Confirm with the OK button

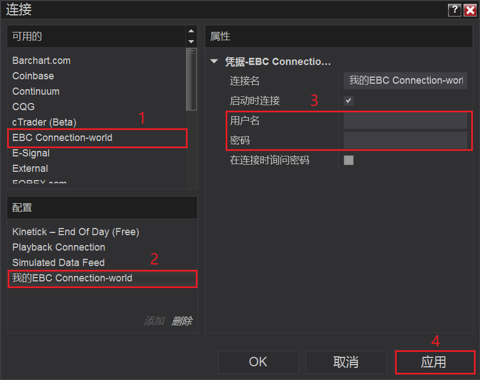(258, 362)
